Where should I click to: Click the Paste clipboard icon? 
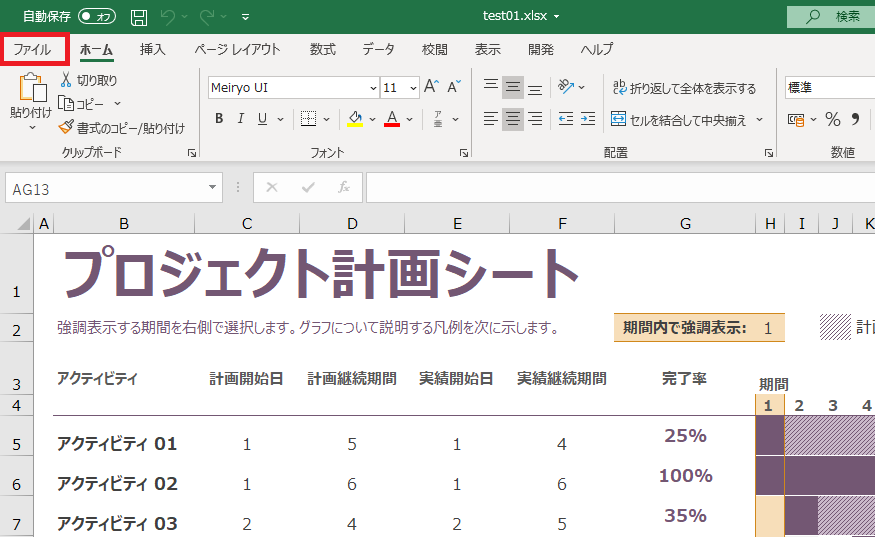[x=32, y=87]
